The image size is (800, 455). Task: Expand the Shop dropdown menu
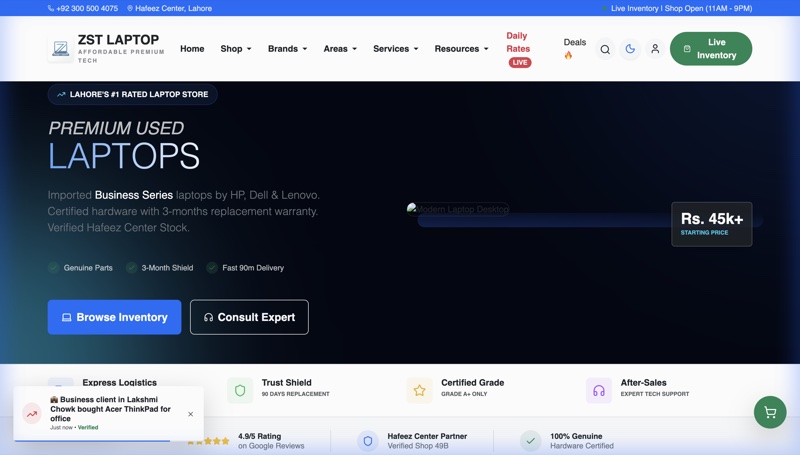click(x=236, y=49)
